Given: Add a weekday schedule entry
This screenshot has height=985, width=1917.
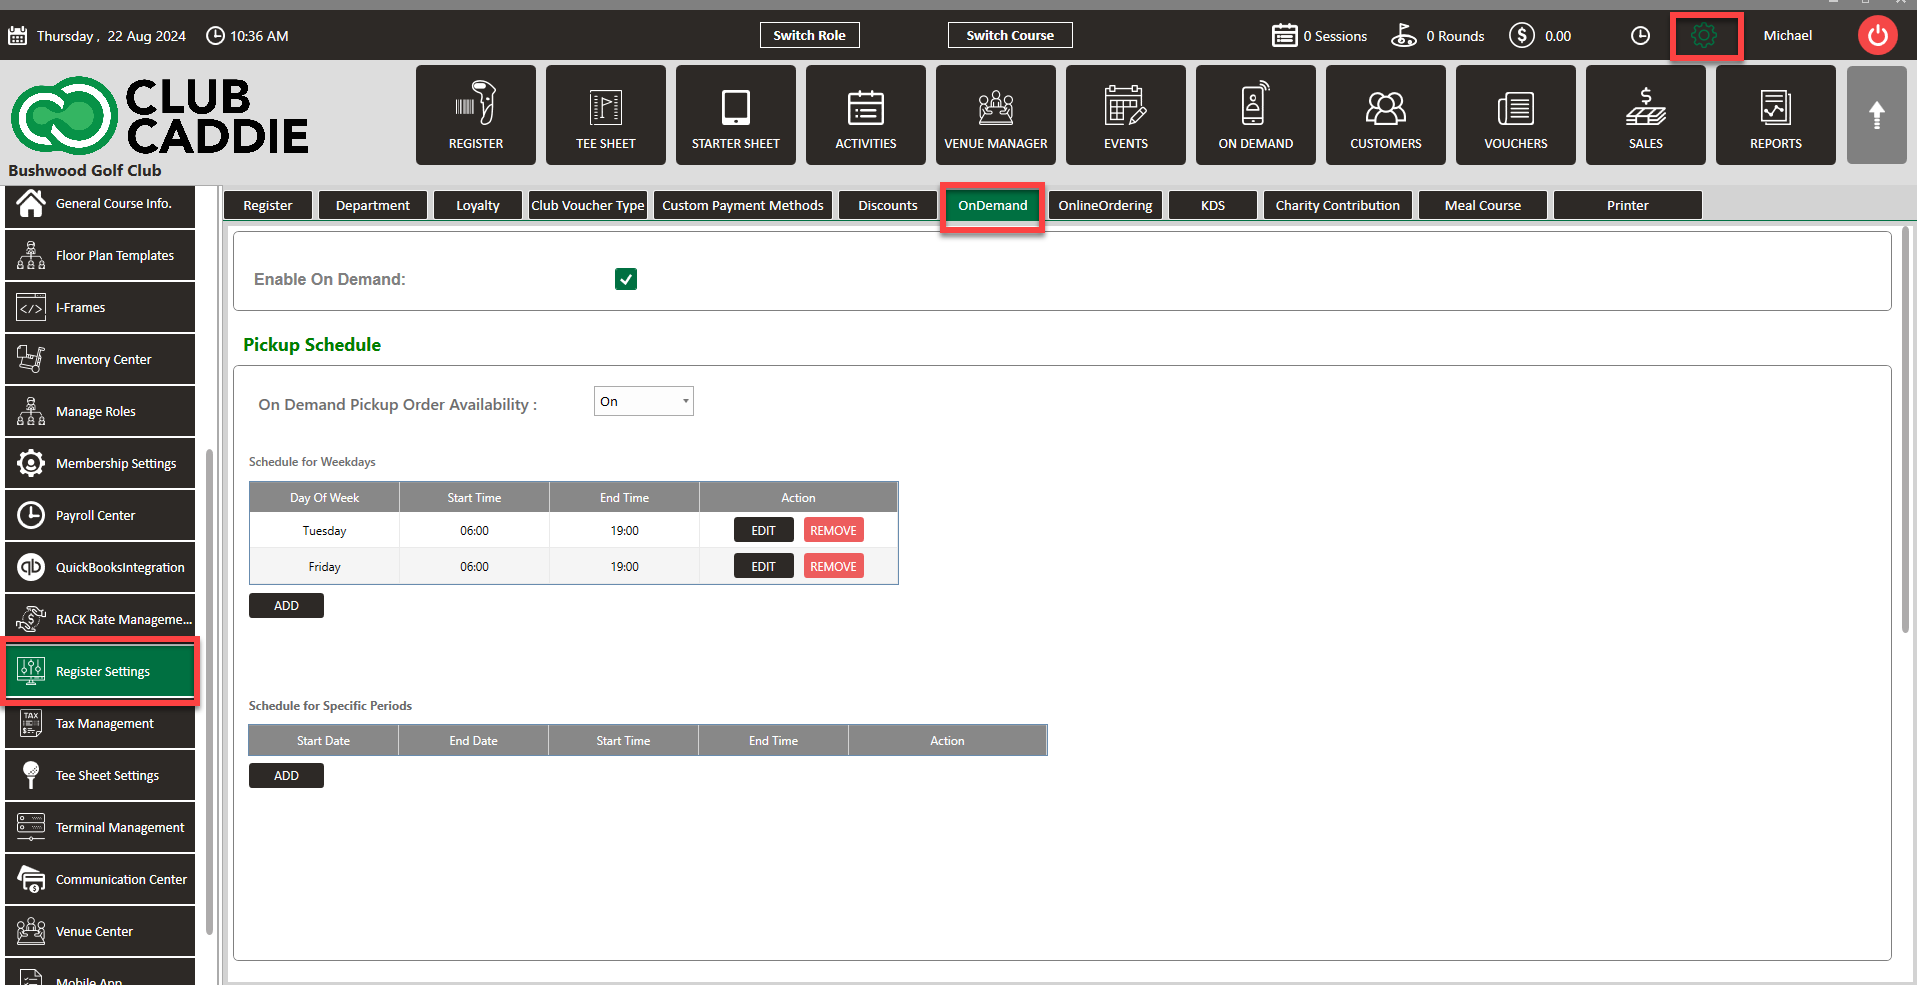Looking at the screenshot, I should tap(286, 606).
